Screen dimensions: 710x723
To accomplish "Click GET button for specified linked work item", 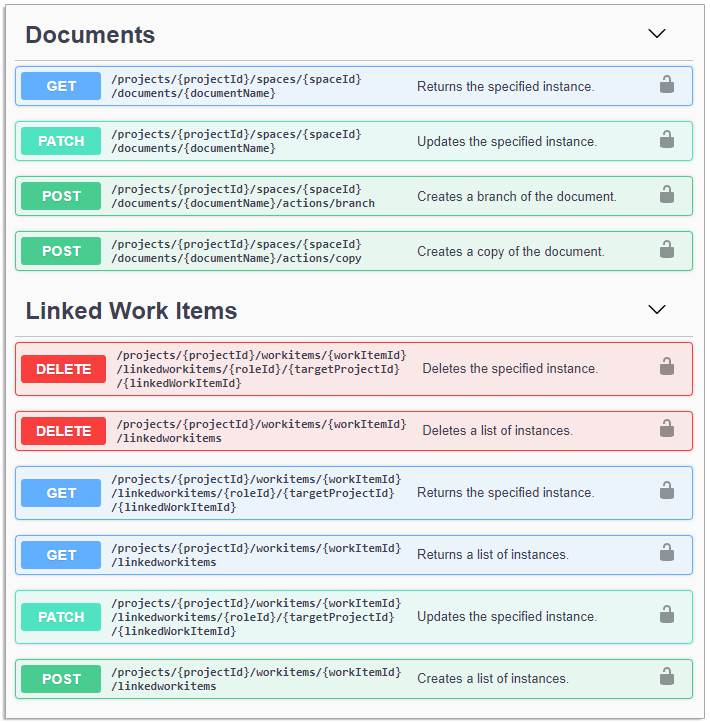I will pyautogui.click(x=61, y=493).
